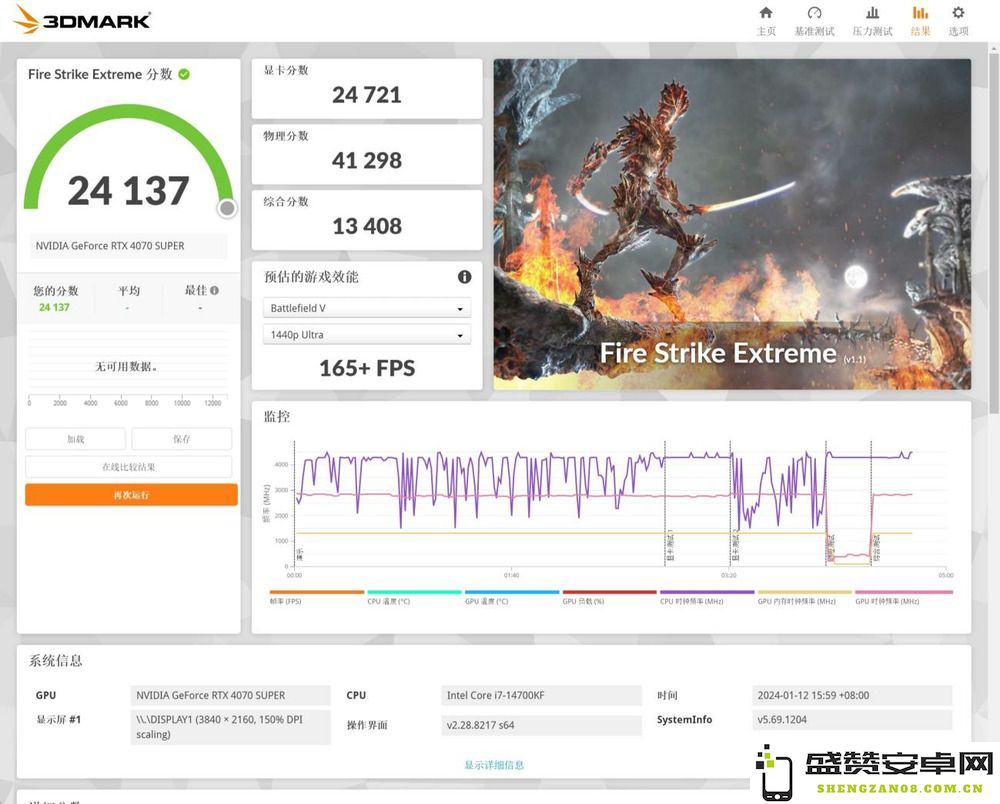
Task: Toggle the GPU 时钟频率 pink legend
Action: [903, 597]
